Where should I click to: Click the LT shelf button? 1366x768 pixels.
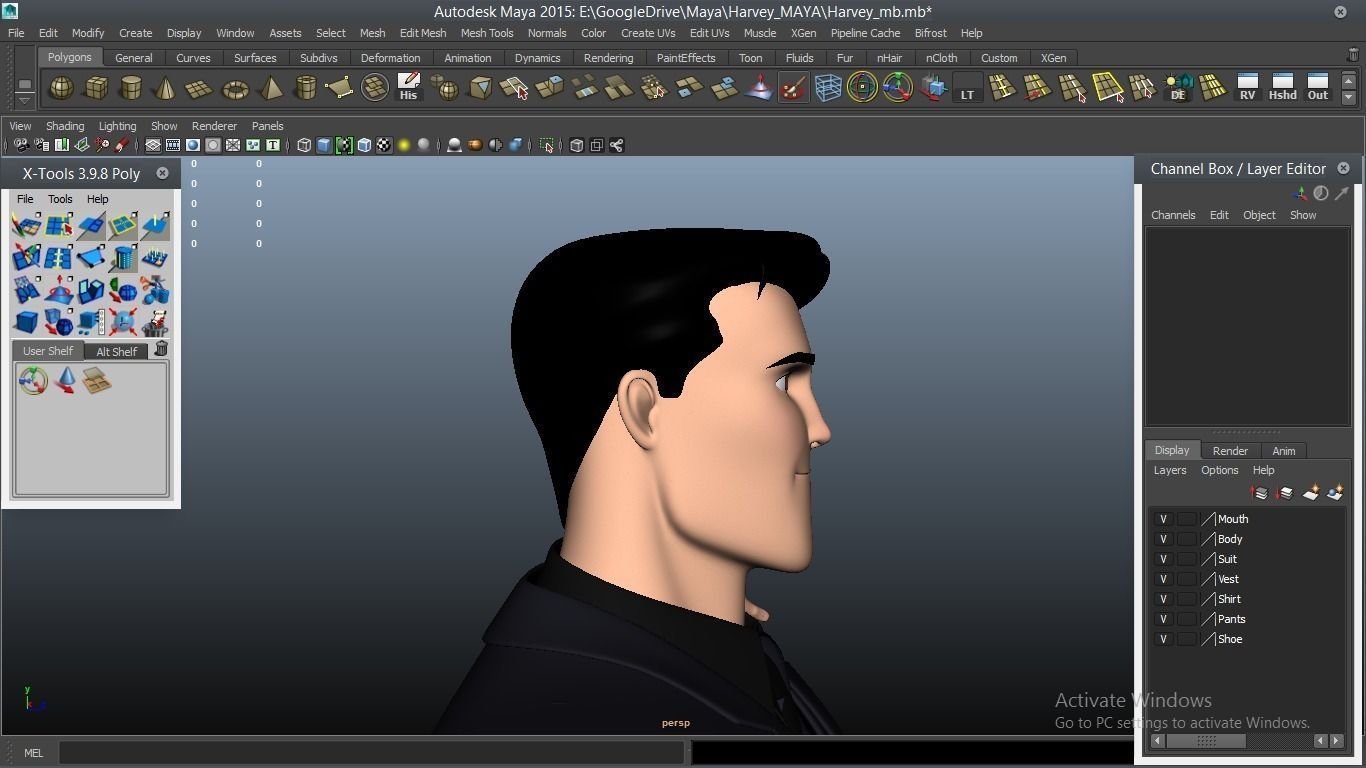pyautogui.click(x=967, y=88)
